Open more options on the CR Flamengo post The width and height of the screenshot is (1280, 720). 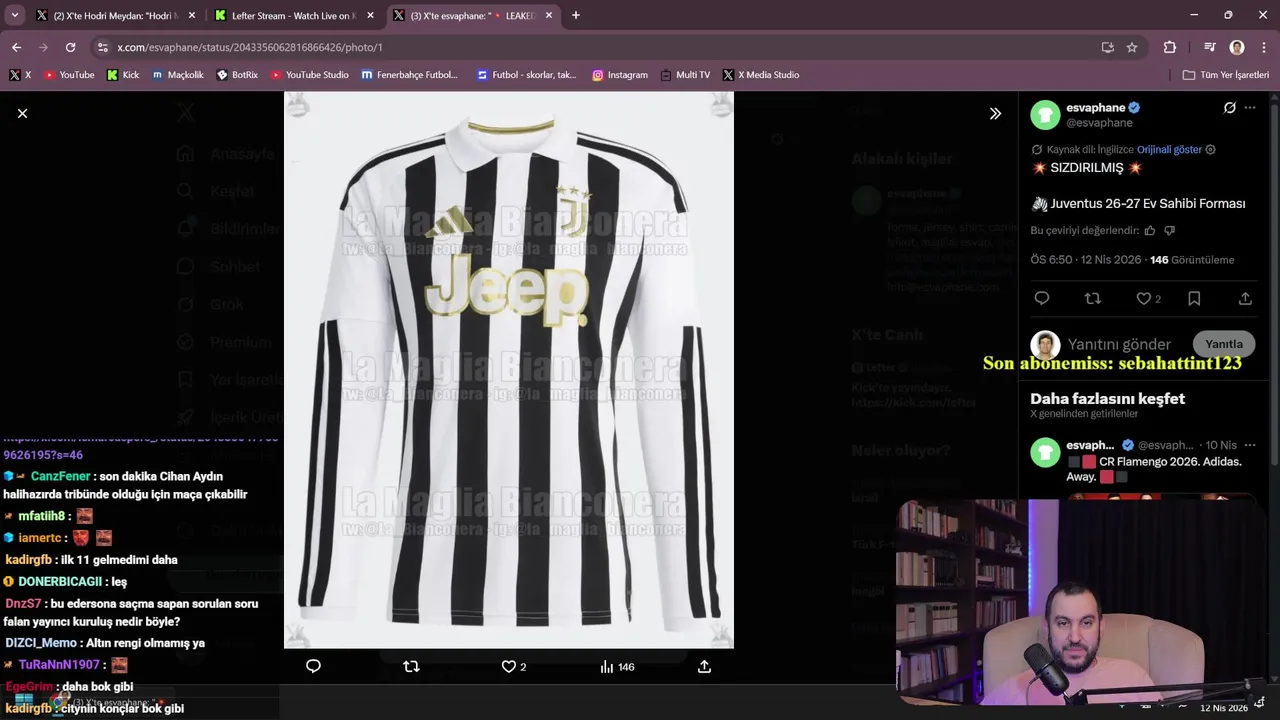1250,445
